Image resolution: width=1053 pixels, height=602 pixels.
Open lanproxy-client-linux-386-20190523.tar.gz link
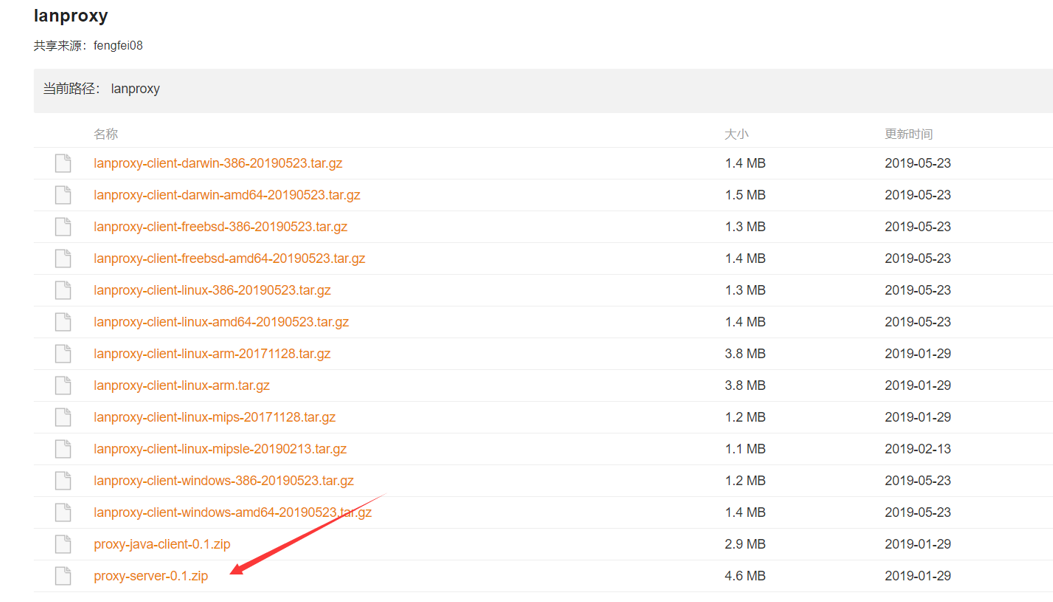(212, 290)
